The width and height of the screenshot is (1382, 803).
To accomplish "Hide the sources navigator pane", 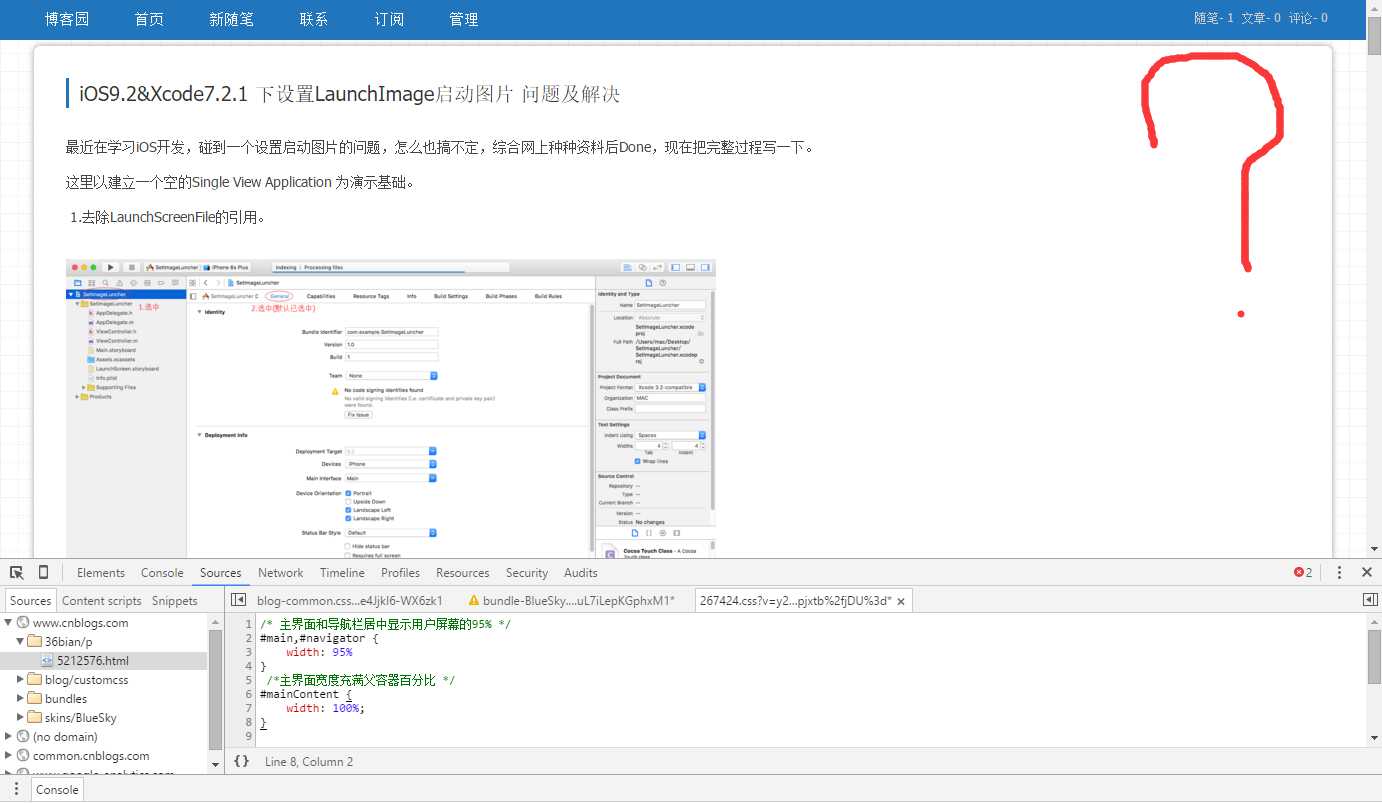I will click(238, 600).
